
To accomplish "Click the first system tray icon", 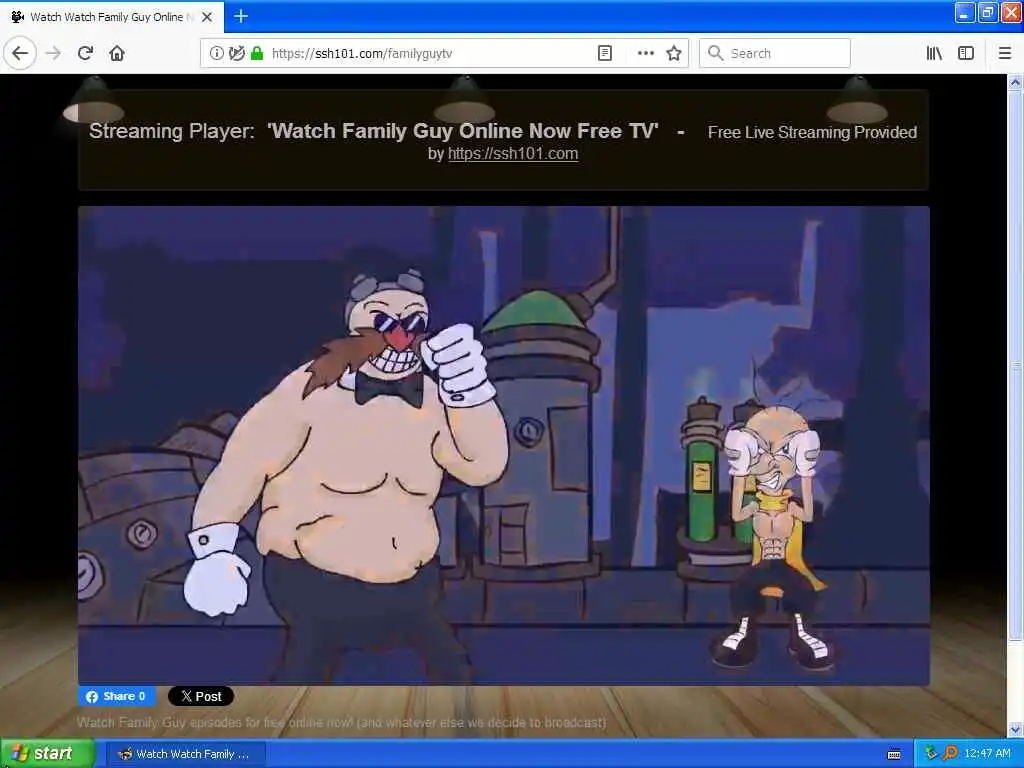I will [931, 754].
